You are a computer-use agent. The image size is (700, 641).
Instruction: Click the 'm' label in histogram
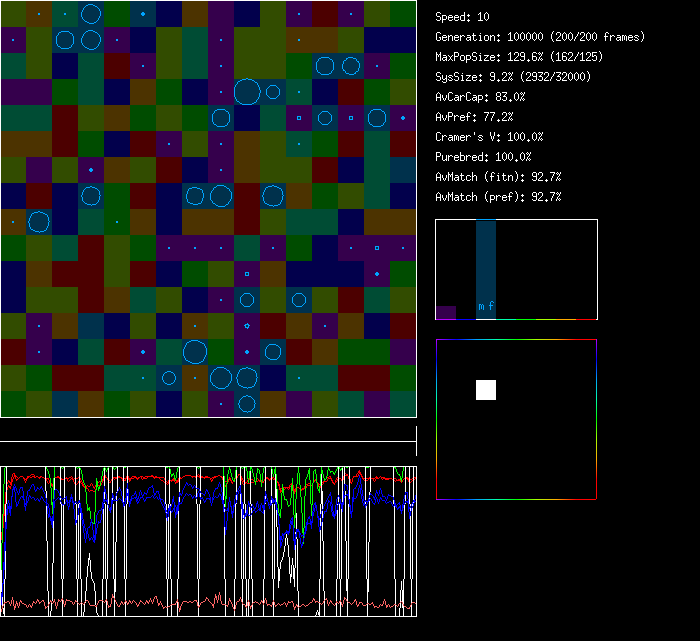coord(481,306)
